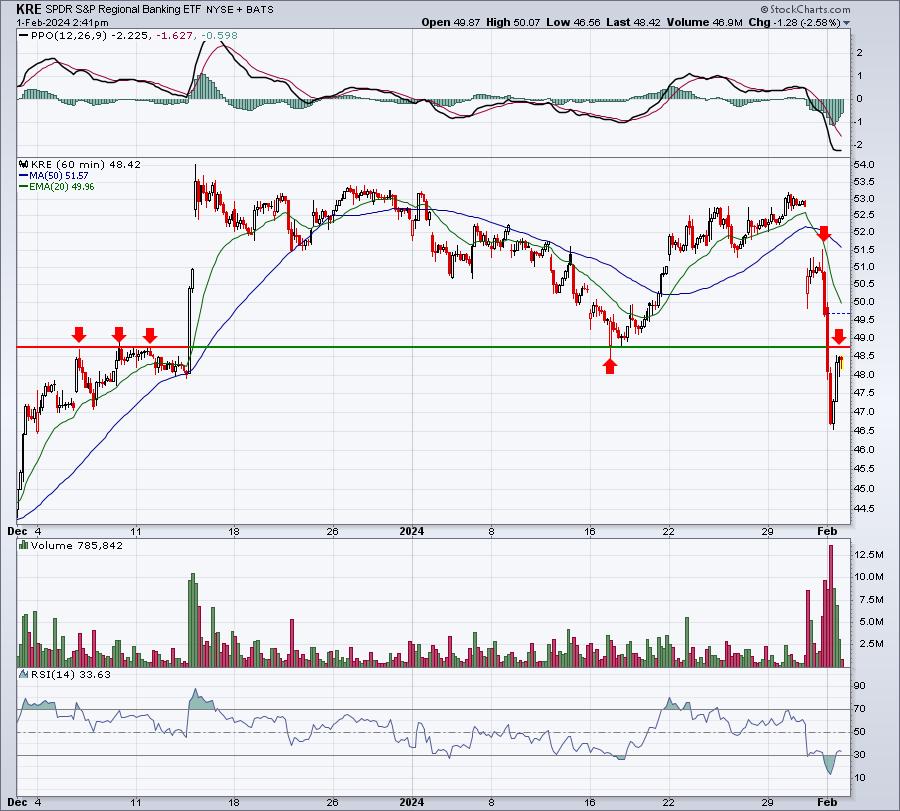Click the tallest February volume bar
This screenshot has width=900, height=811.
[831, 606]
